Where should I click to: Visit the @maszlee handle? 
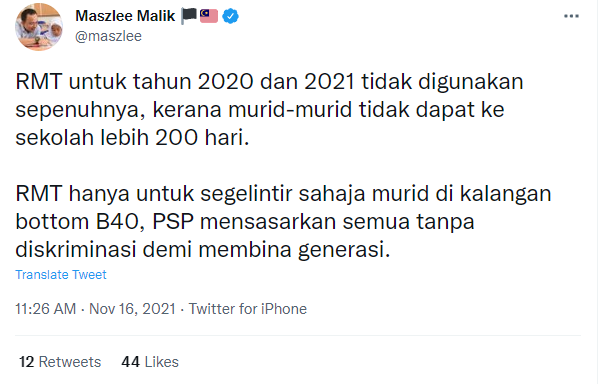(108, 36)
